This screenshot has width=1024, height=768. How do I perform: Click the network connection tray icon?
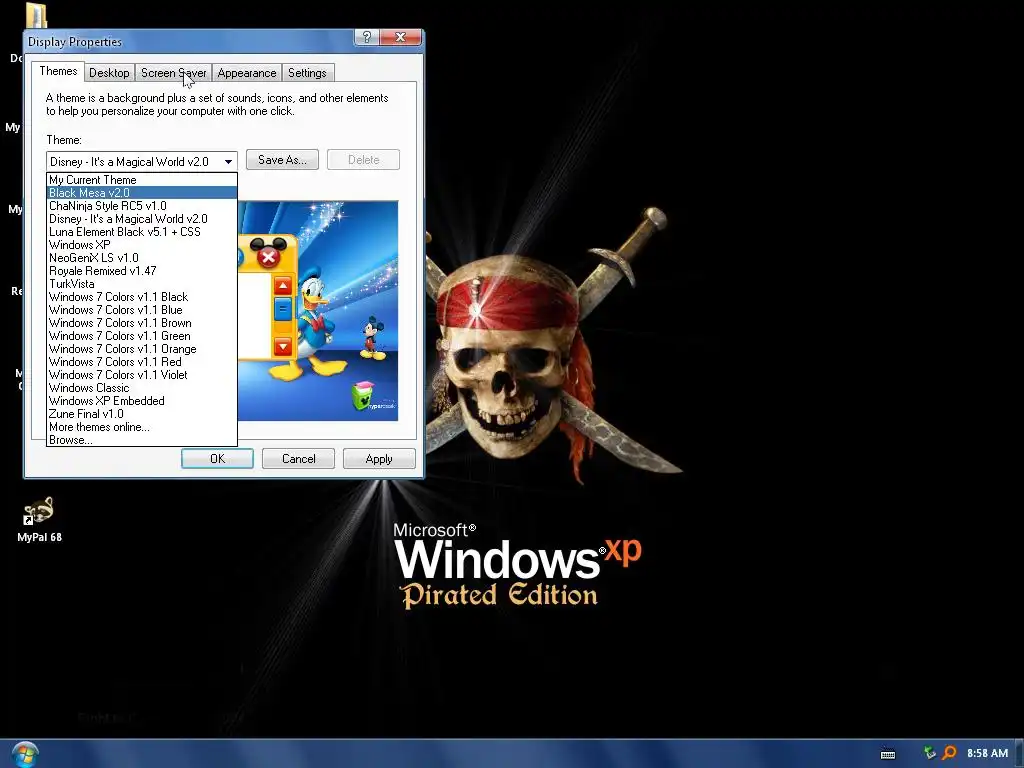click(x=929, y=754)
